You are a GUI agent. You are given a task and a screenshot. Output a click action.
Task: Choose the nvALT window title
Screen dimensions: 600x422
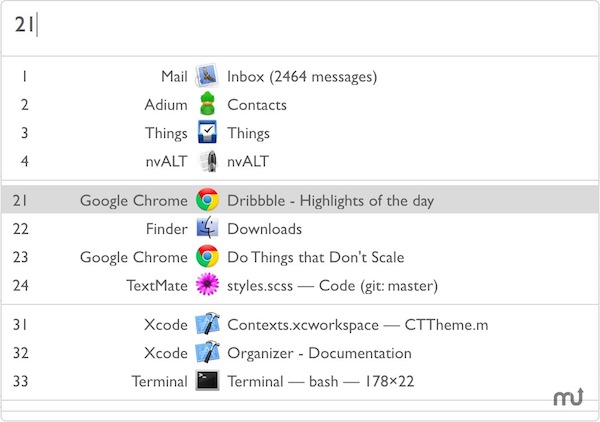tap(248, 161)
